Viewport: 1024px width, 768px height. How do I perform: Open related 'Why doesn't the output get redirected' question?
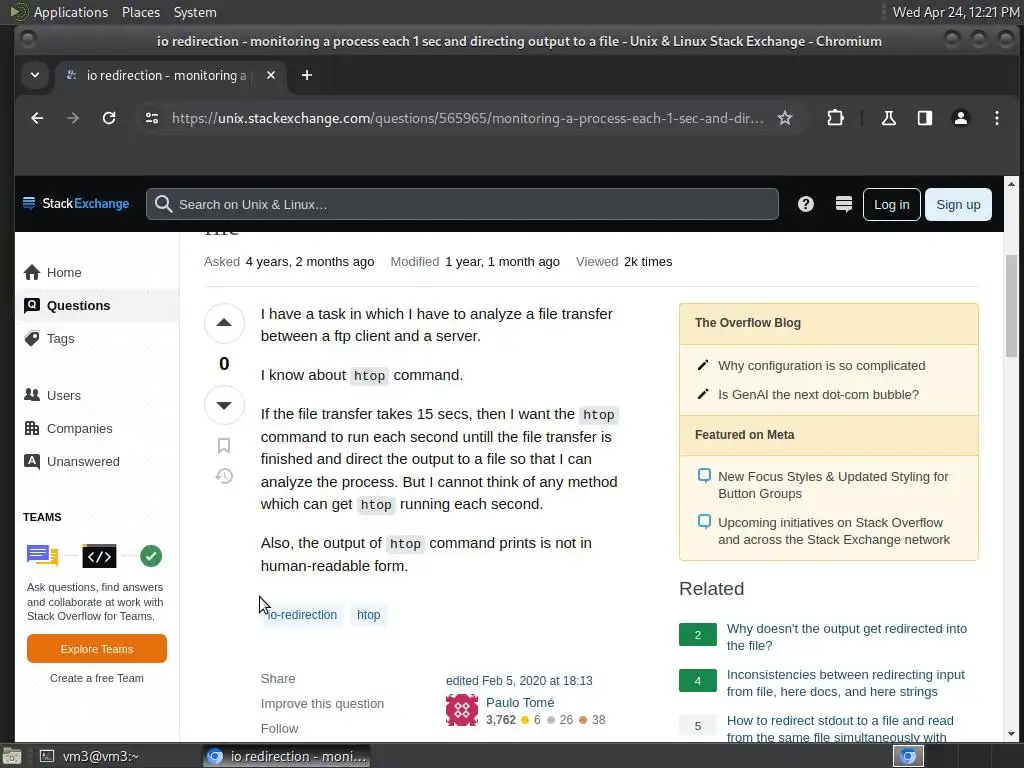click(846, 637)
